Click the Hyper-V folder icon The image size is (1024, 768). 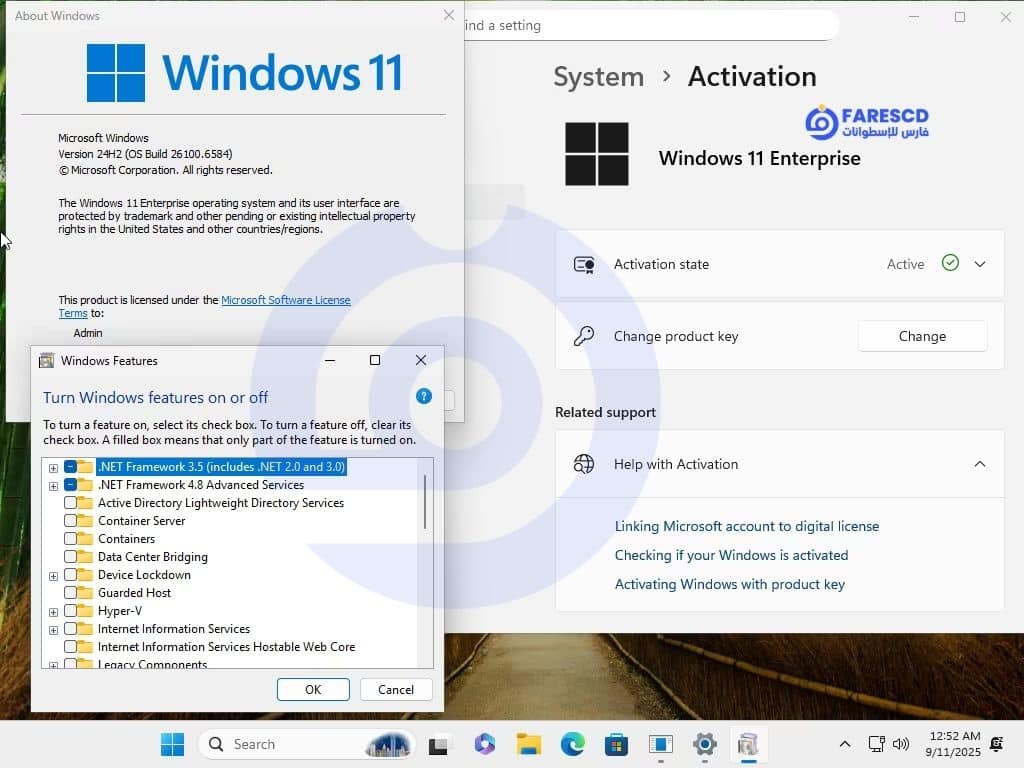[x=86, y=611]
